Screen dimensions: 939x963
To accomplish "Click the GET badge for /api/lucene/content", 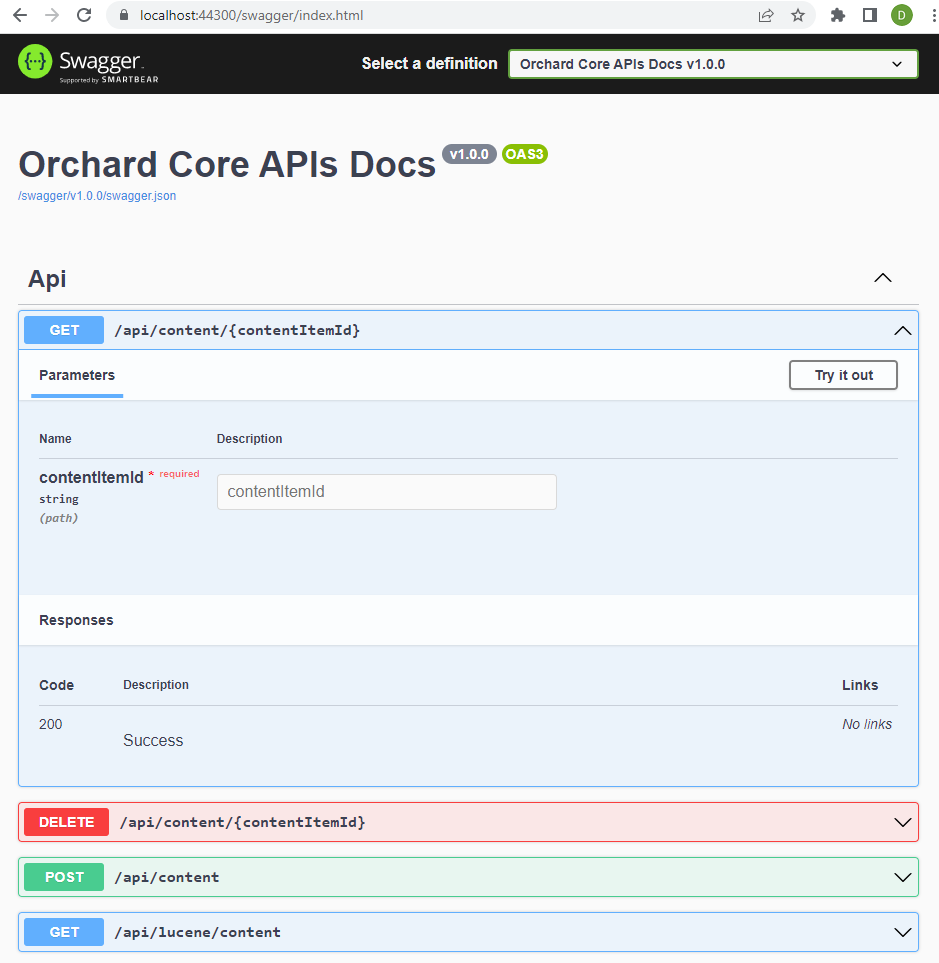I will [64, 932].
